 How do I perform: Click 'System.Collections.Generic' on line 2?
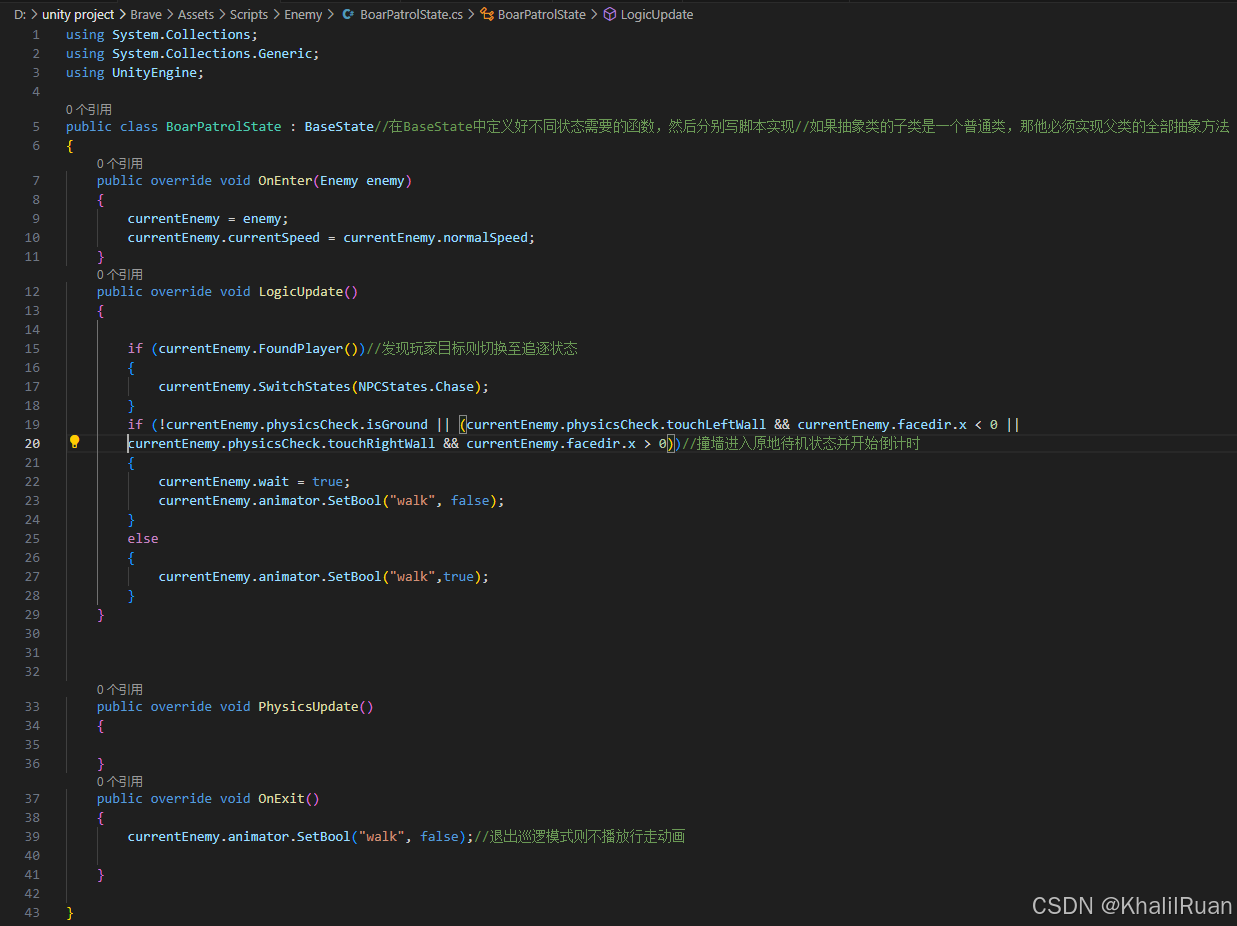[x=212, y=53]
